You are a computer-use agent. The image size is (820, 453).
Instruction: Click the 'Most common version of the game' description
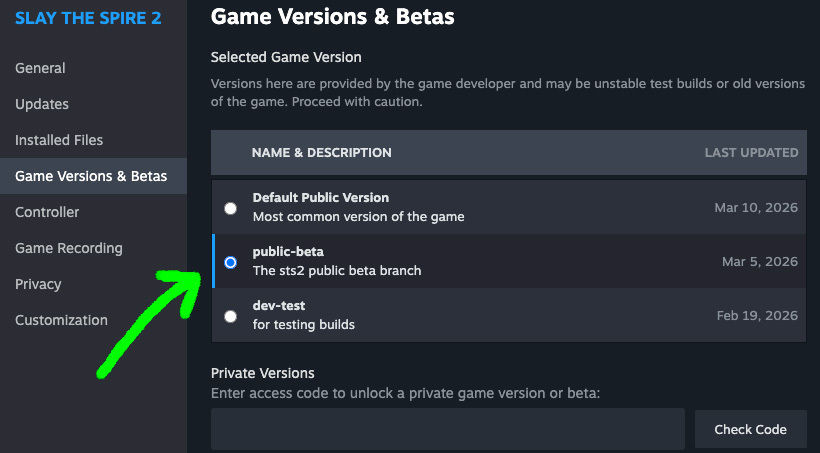[x=358, y=216]
